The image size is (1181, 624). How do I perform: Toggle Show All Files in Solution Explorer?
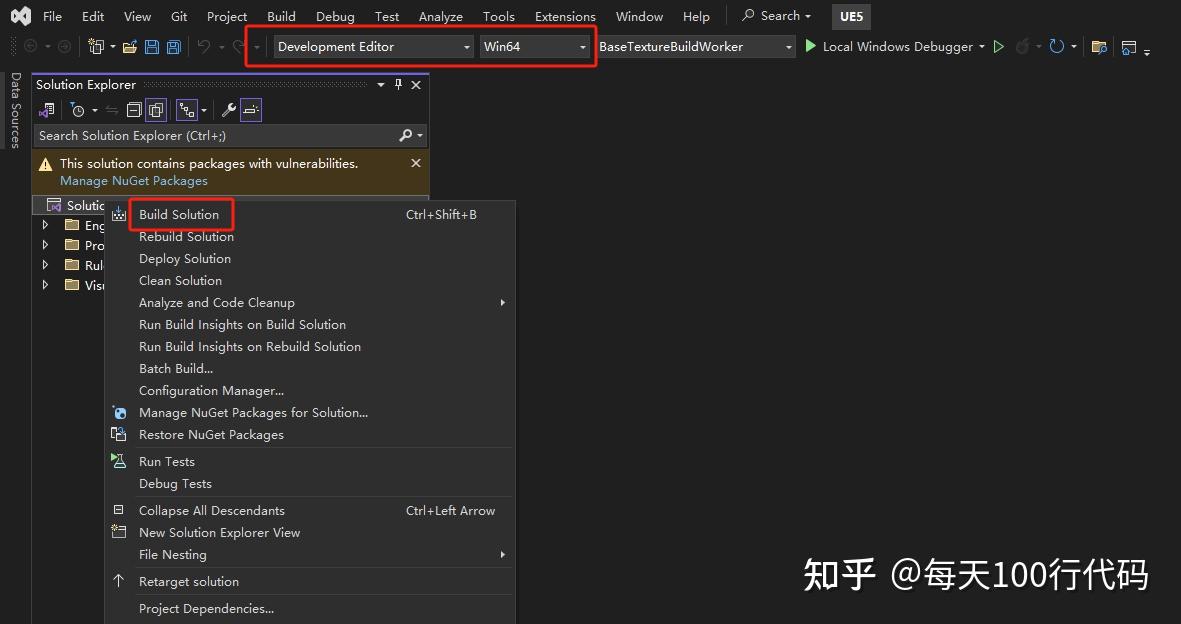point(155,110)
